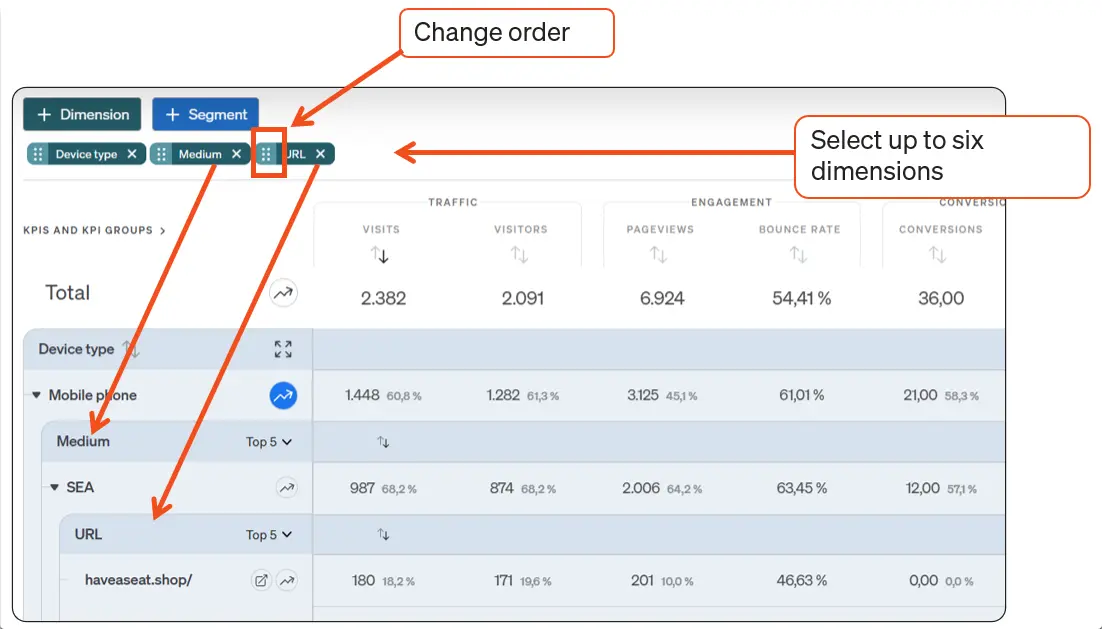Open haveaseat.shop/ via the external link icon
Image resolution: width=1102 pixels, height=629 pixels.
pyautogui.click(x=261, y=579)
